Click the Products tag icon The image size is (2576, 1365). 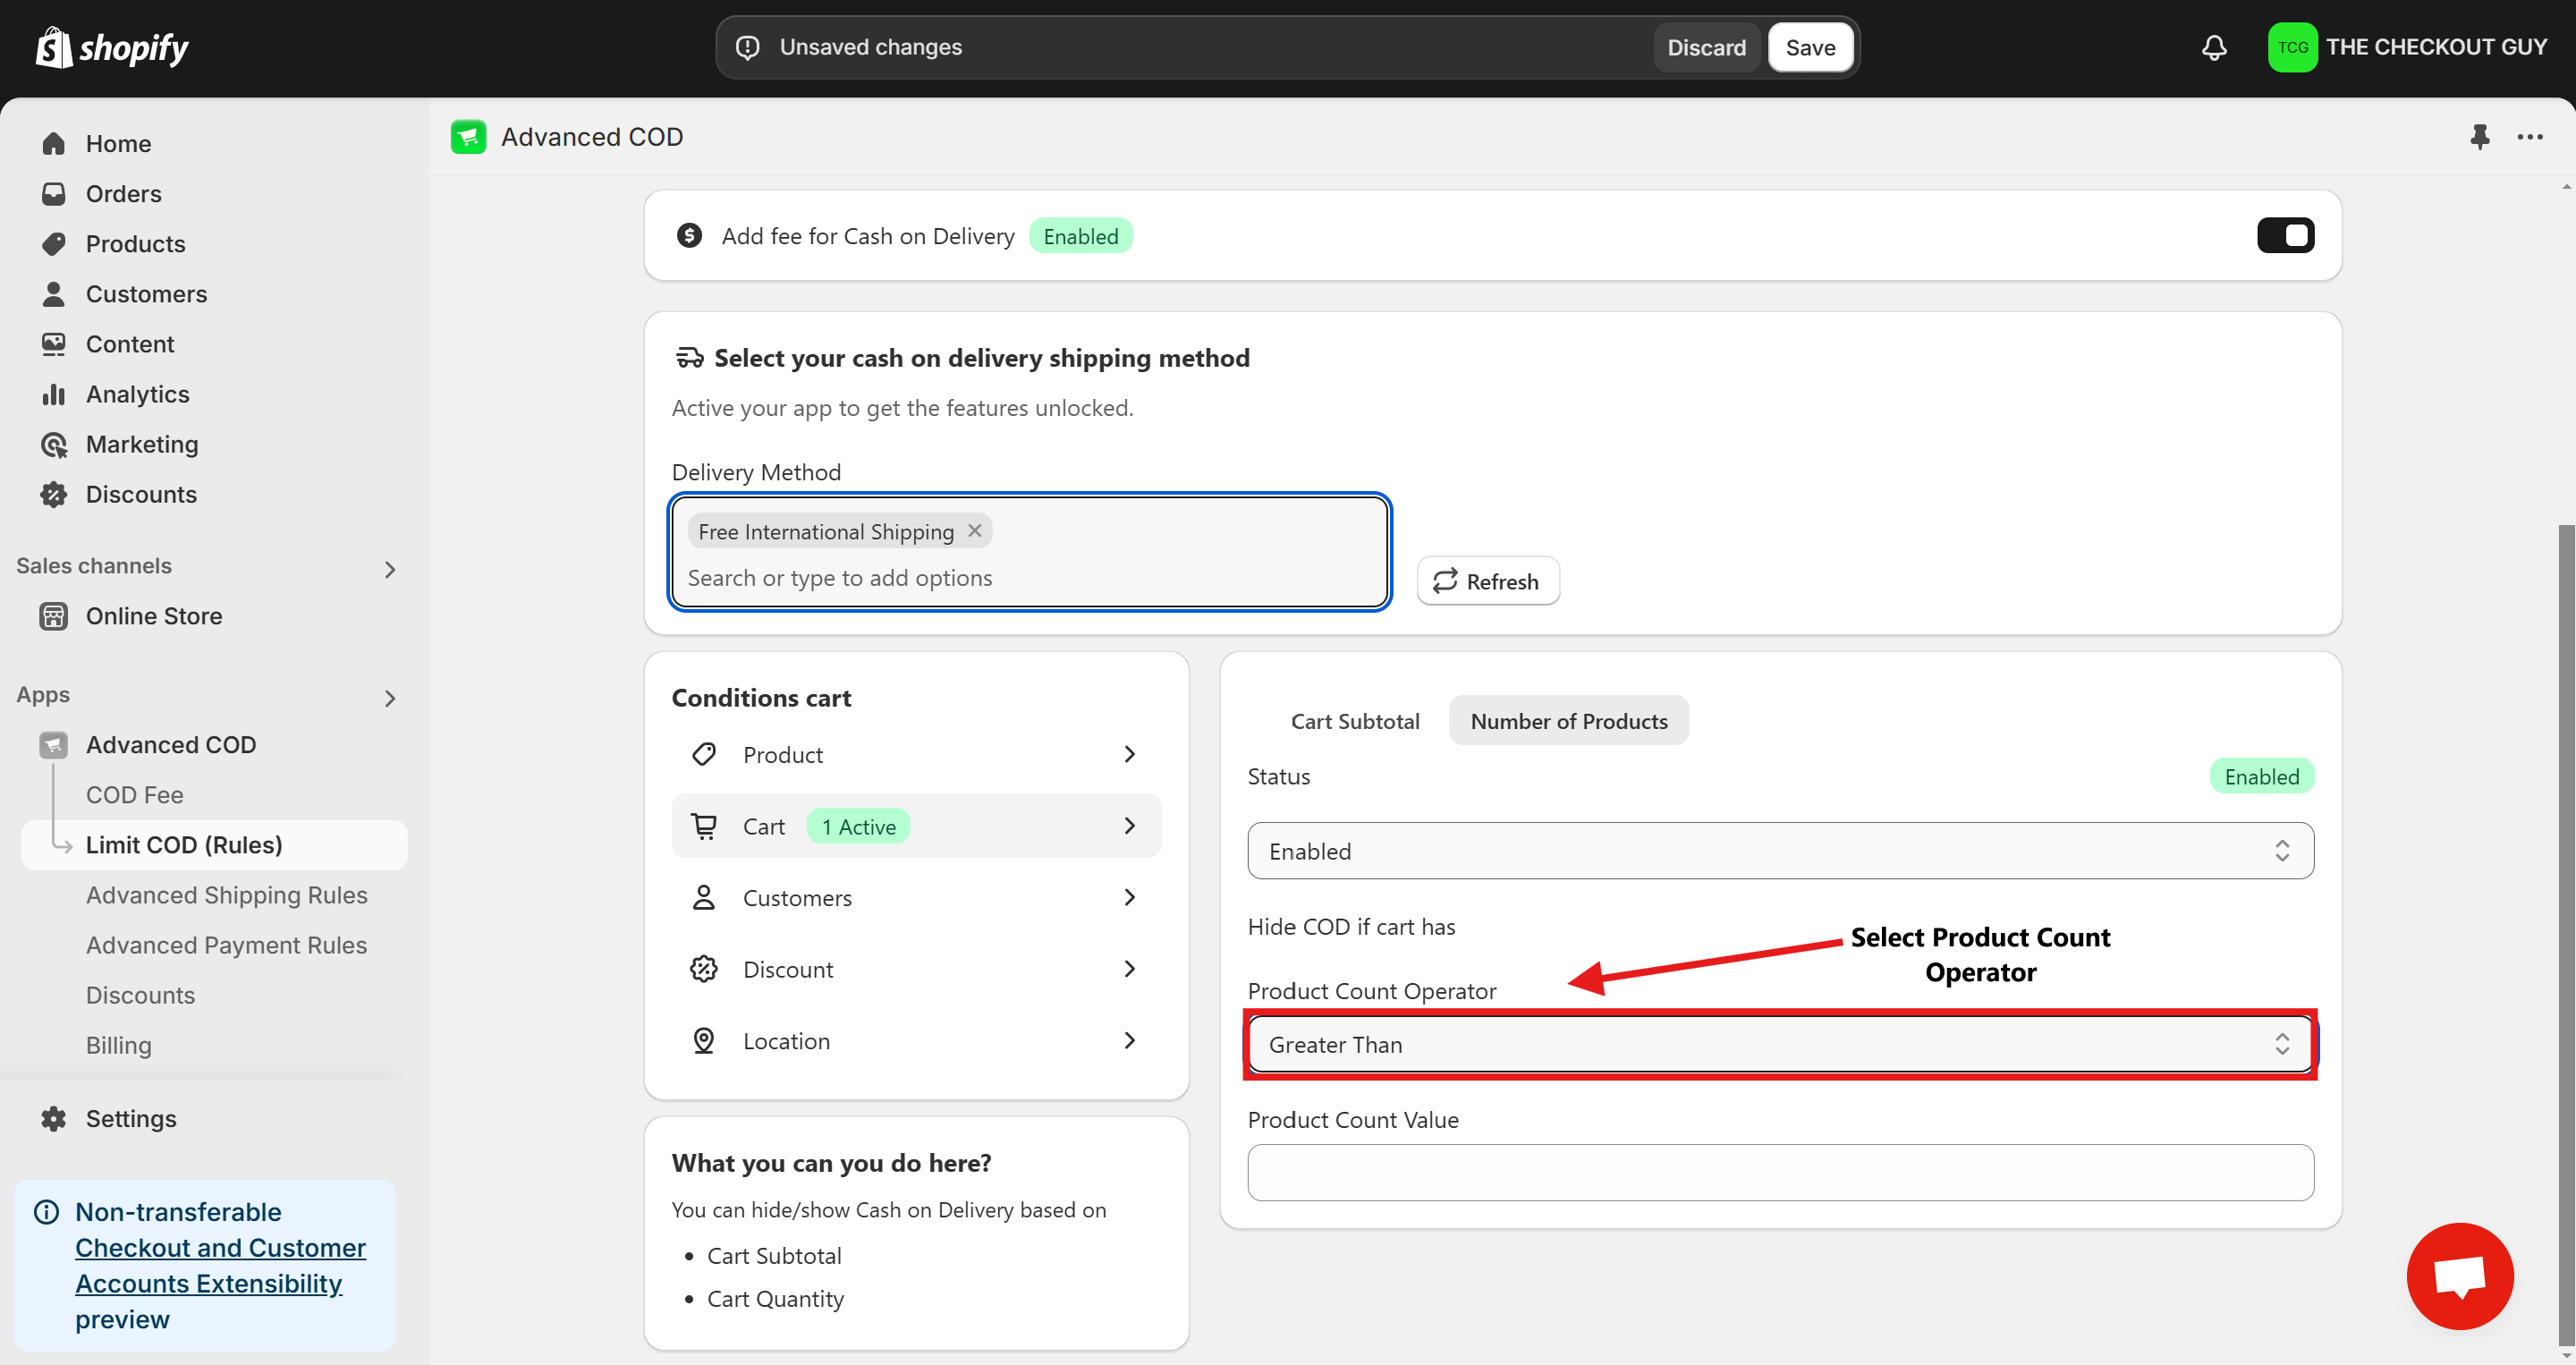(x=54, y=244)
